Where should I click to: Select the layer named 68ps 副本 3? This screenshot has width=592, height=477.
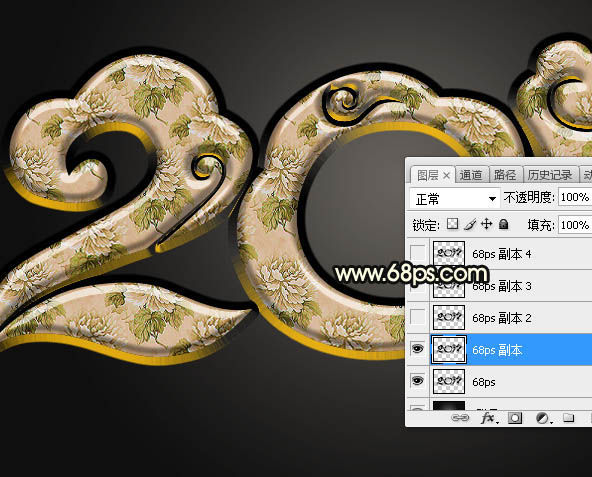[x=502, y=286]
